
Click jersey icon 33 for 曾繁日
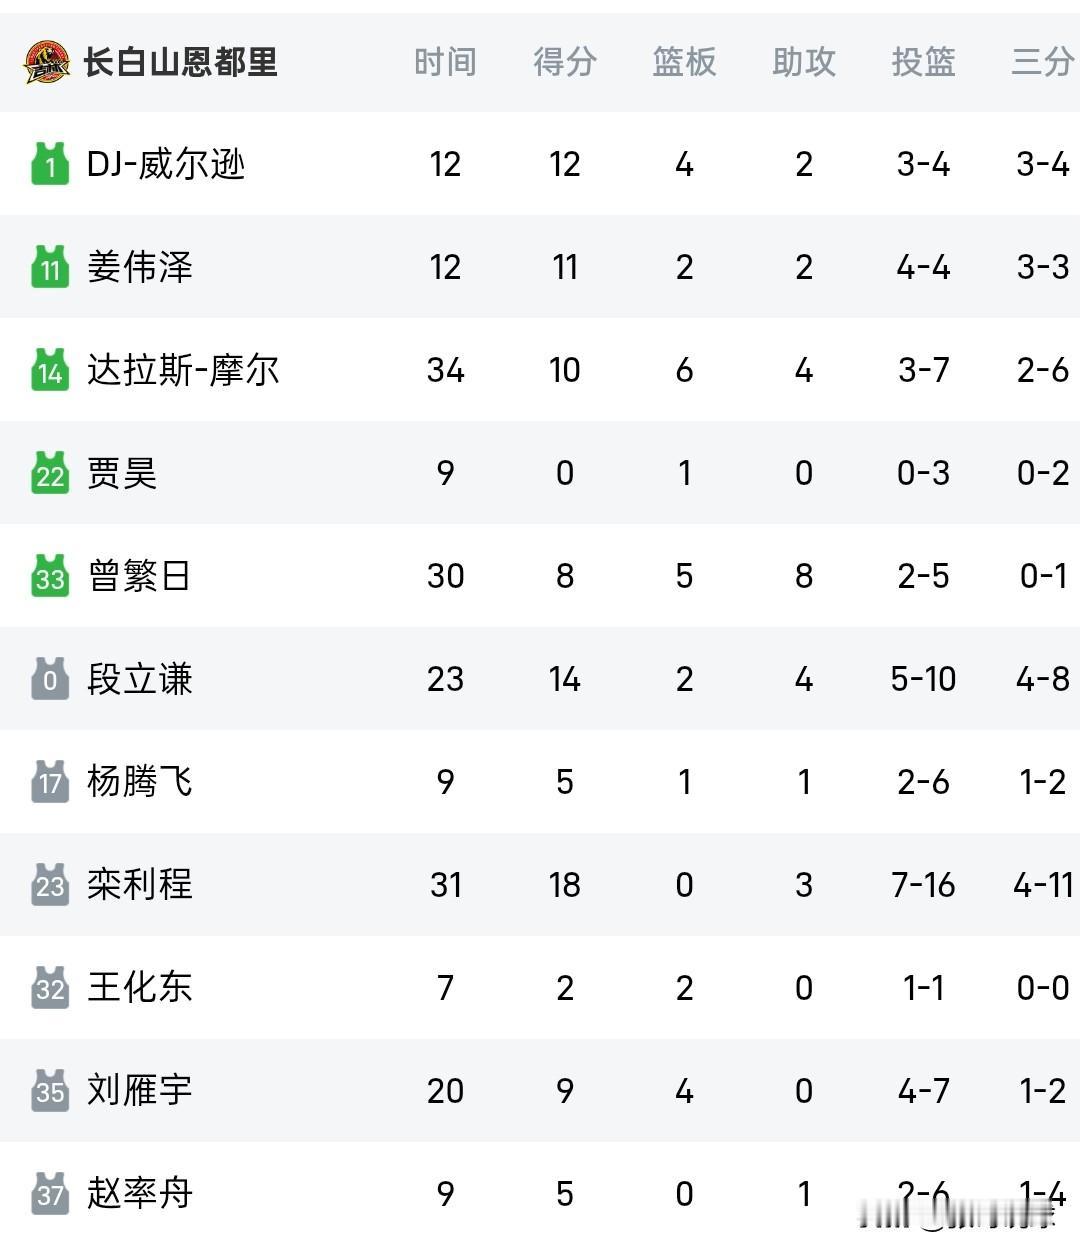50,576
